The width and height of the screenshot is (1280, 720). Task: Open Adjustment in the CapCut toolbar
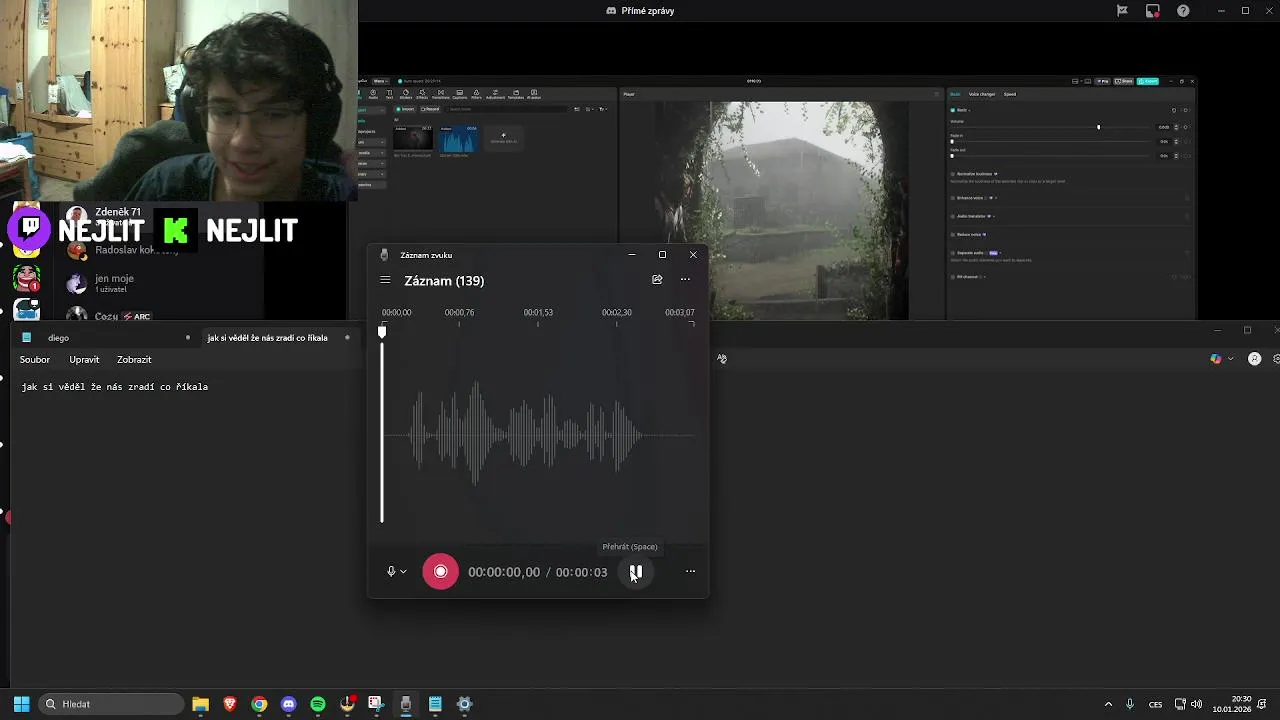pyautogui.click(x=495, y=94)
